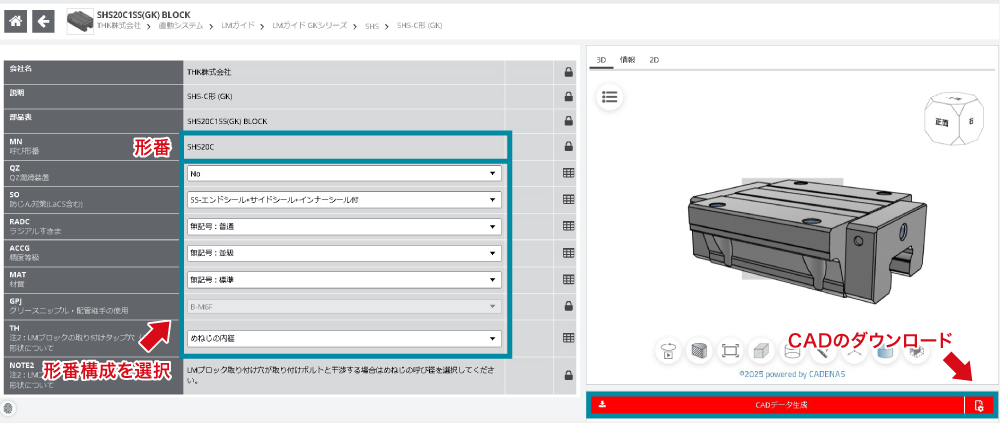This screenshot has height=423, width=1000.
Task: Open the LMガイド breadcrumb link
Action: coord(234,25)
